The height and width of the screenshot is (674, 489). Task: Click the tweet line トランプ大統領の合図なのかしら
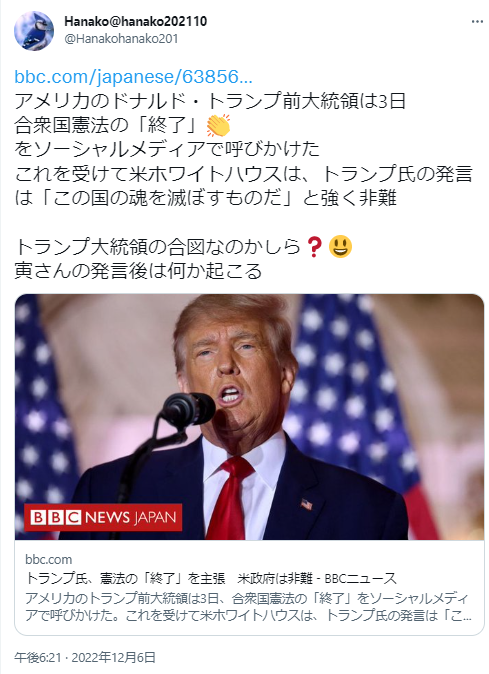(x=157, y=247)
